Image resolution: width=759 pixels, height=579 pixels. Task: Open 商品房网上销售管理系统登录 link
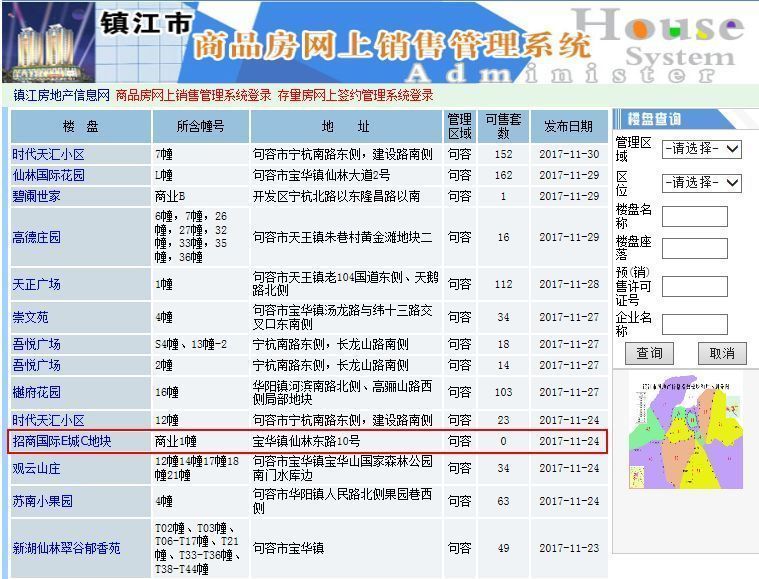point(193,95)
